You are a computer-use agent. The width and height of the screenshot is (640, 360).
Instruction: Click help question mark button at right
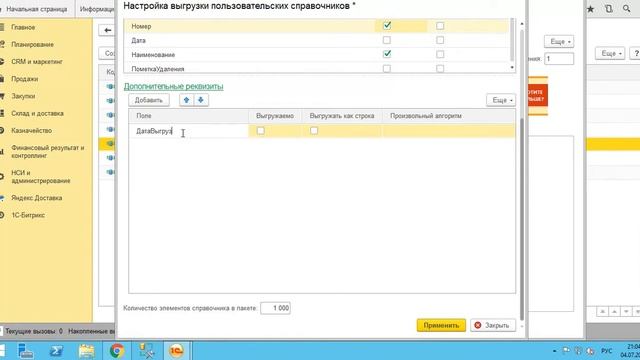(635, 53)
